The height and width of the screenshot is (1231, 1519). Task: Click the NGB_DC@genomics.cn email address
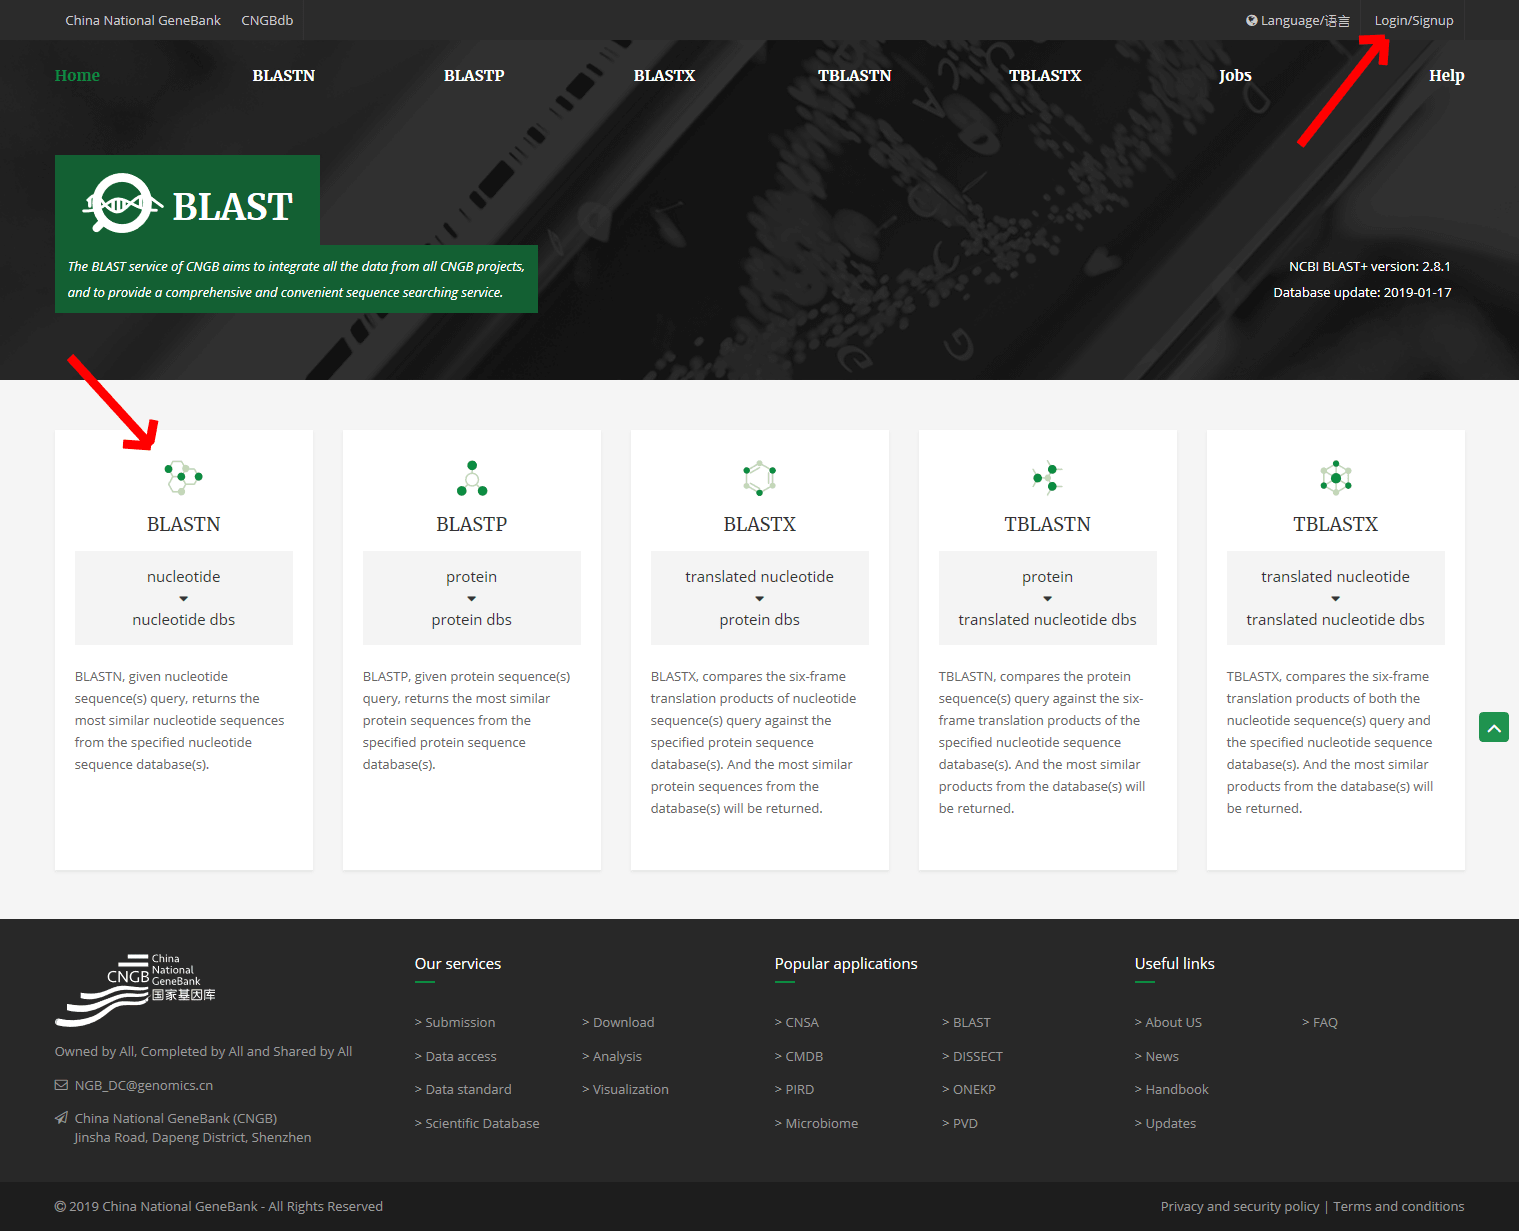144,1085
